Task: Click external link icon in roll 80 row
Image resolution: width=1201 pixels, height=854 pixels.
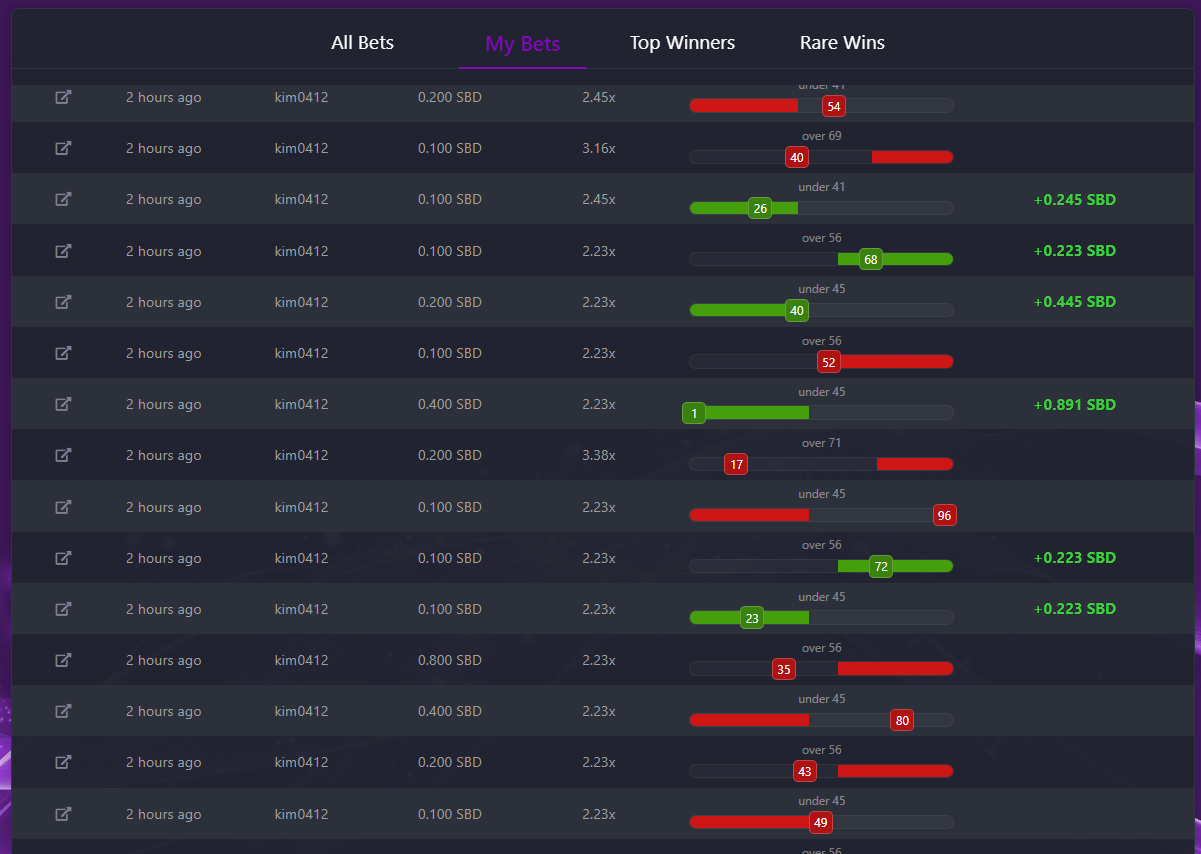Action: (x=63, y=711)
